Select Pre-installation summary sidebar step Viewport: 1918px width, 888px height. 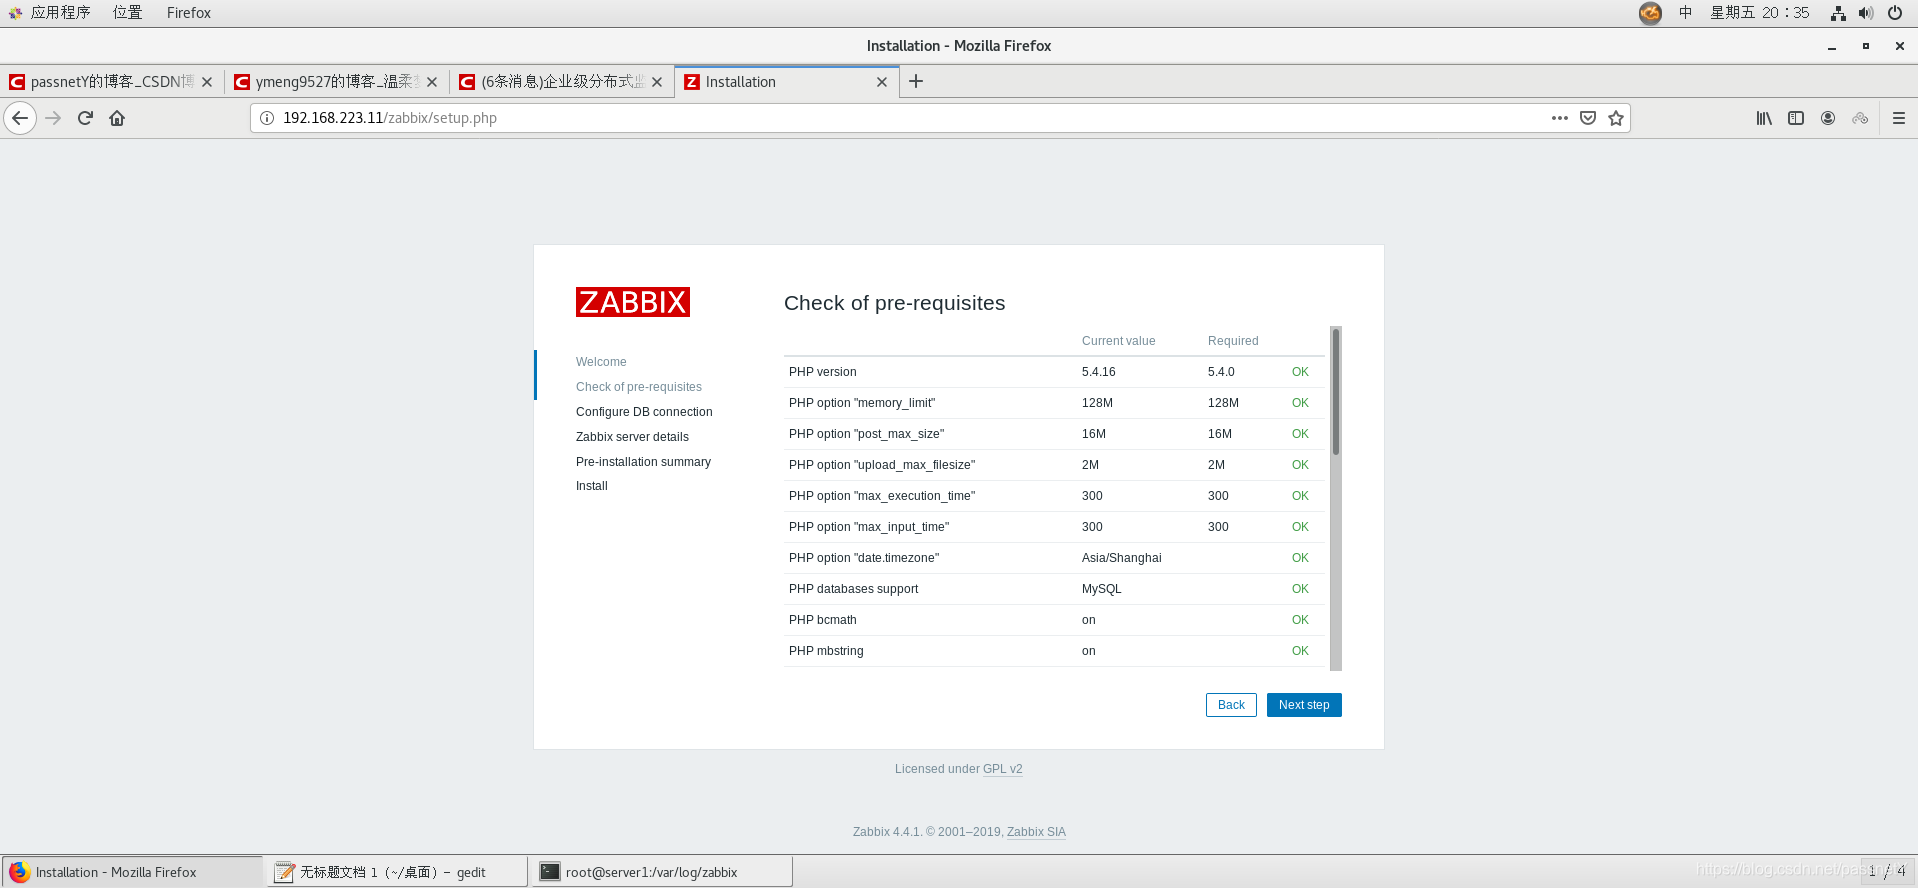point(643,462)
